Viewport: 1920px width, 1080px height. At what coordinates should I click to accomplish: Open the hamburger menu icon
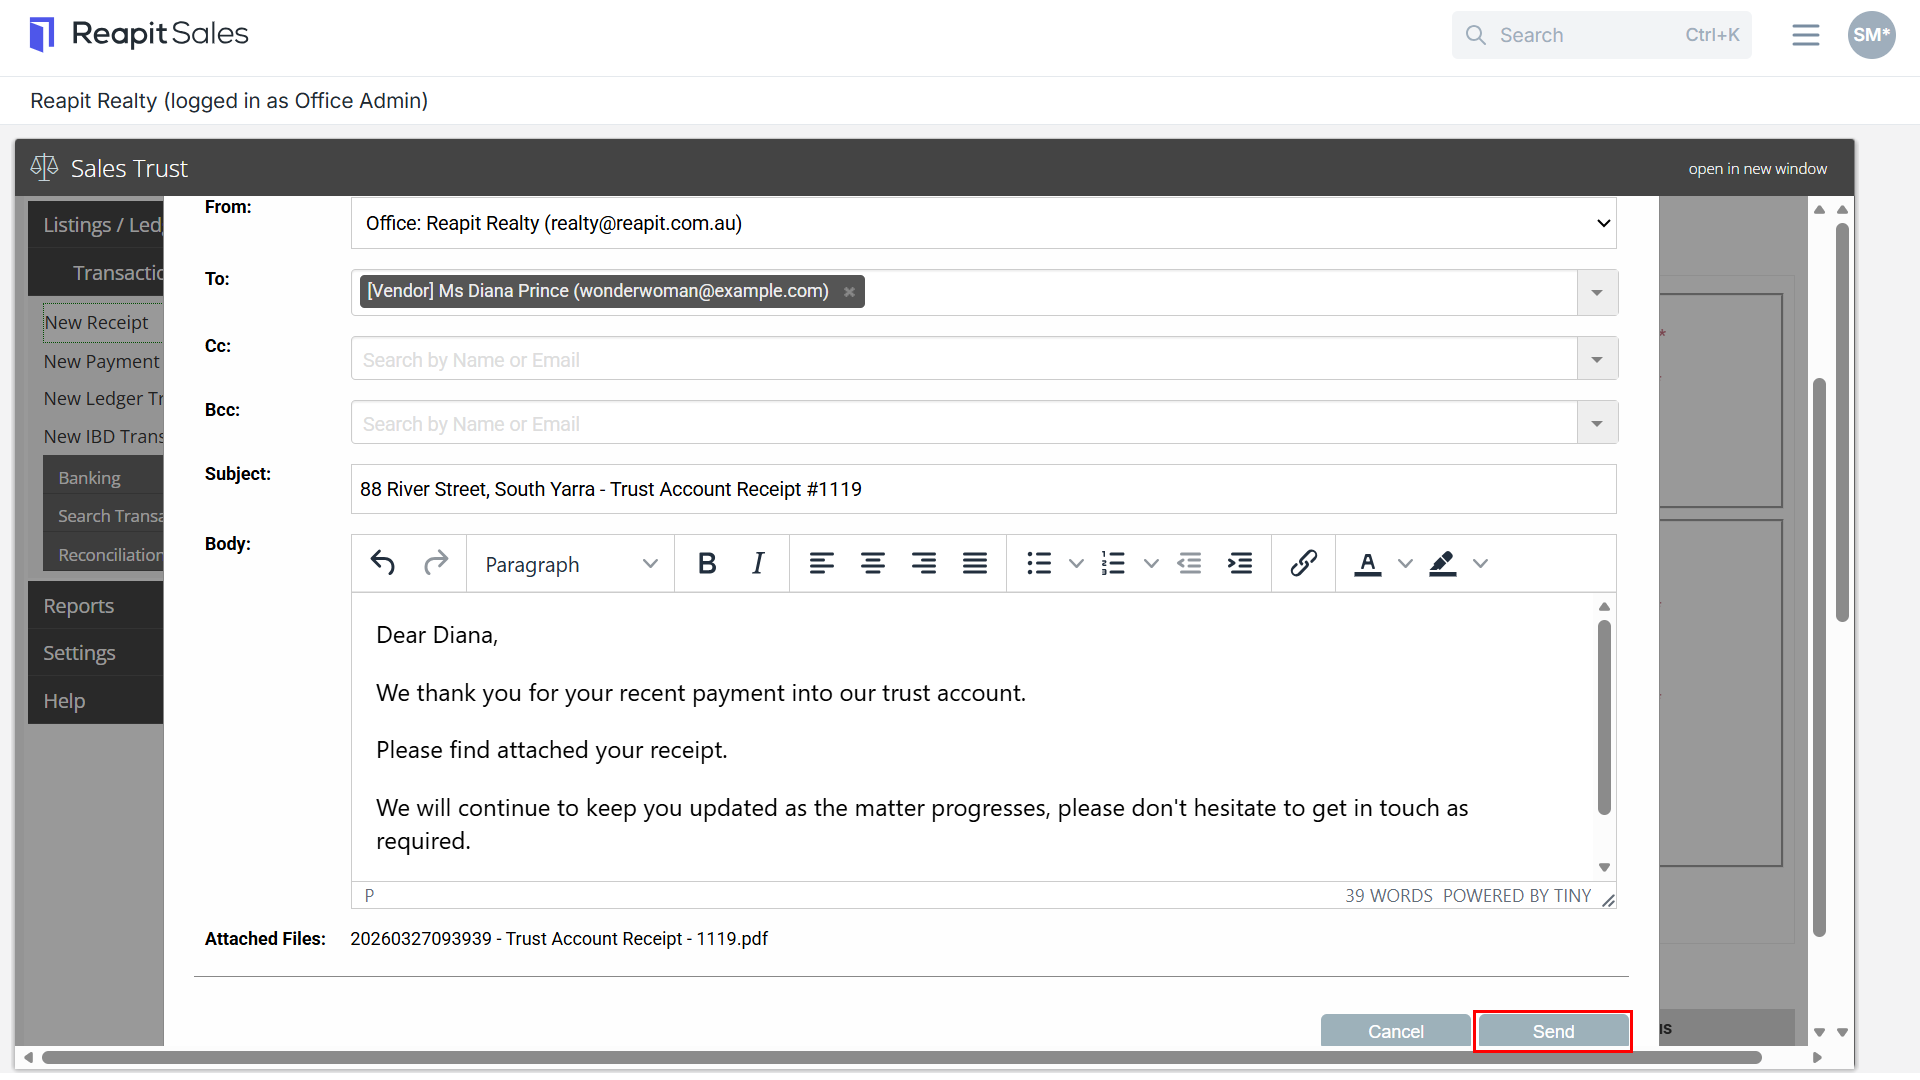1805,35
